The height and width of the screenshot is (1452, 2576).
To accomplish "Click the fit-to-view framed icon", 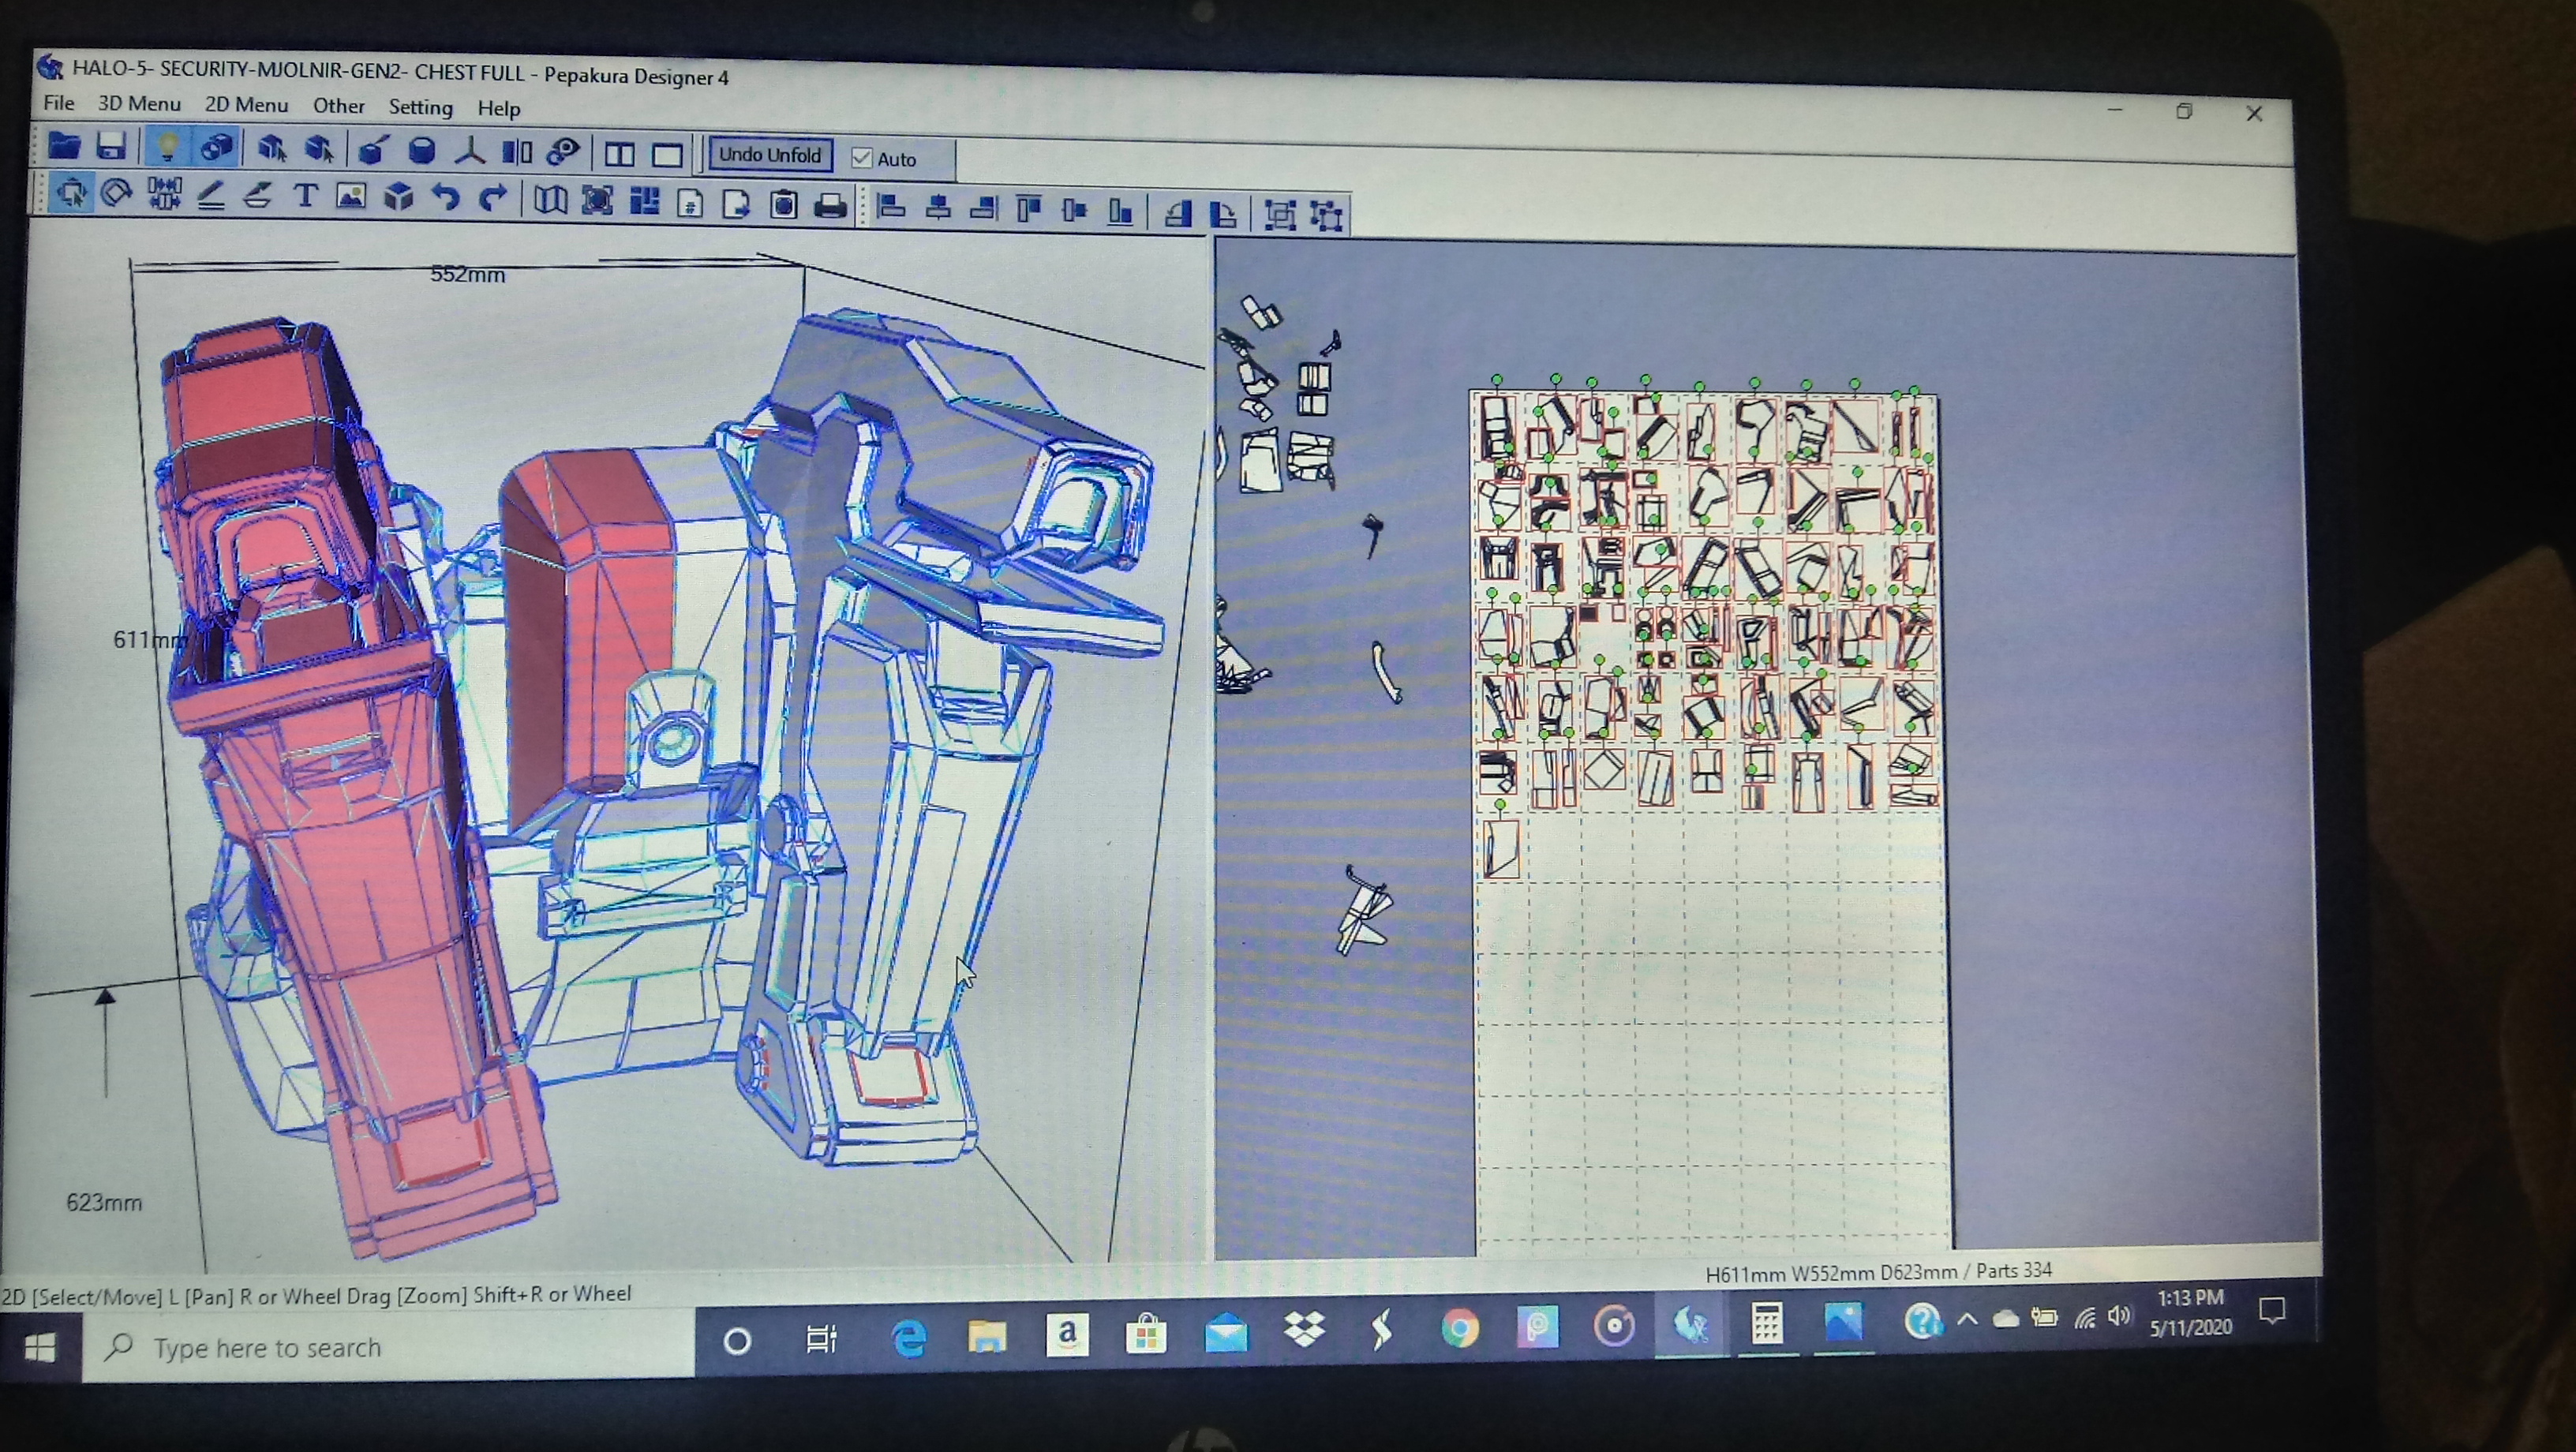I will (597, 201).
